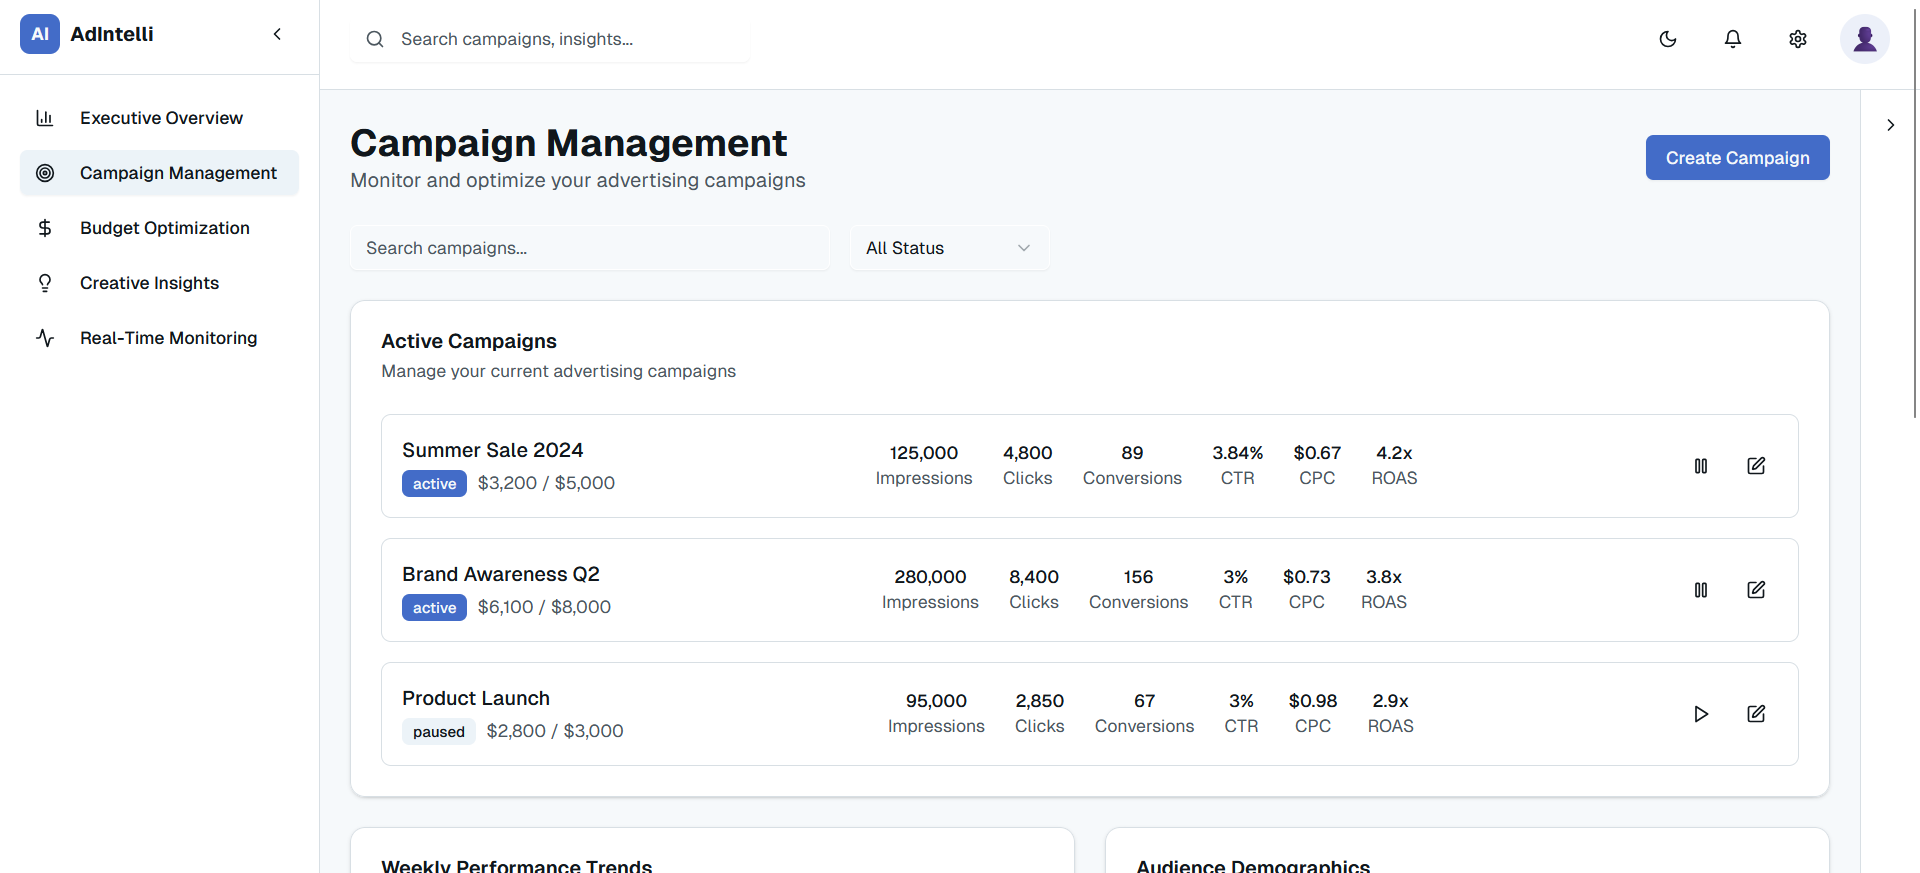The width and height of the screenshot is (1920, 873).
Task: Click the 3.84% CTR value
Action: point(1238,453)
